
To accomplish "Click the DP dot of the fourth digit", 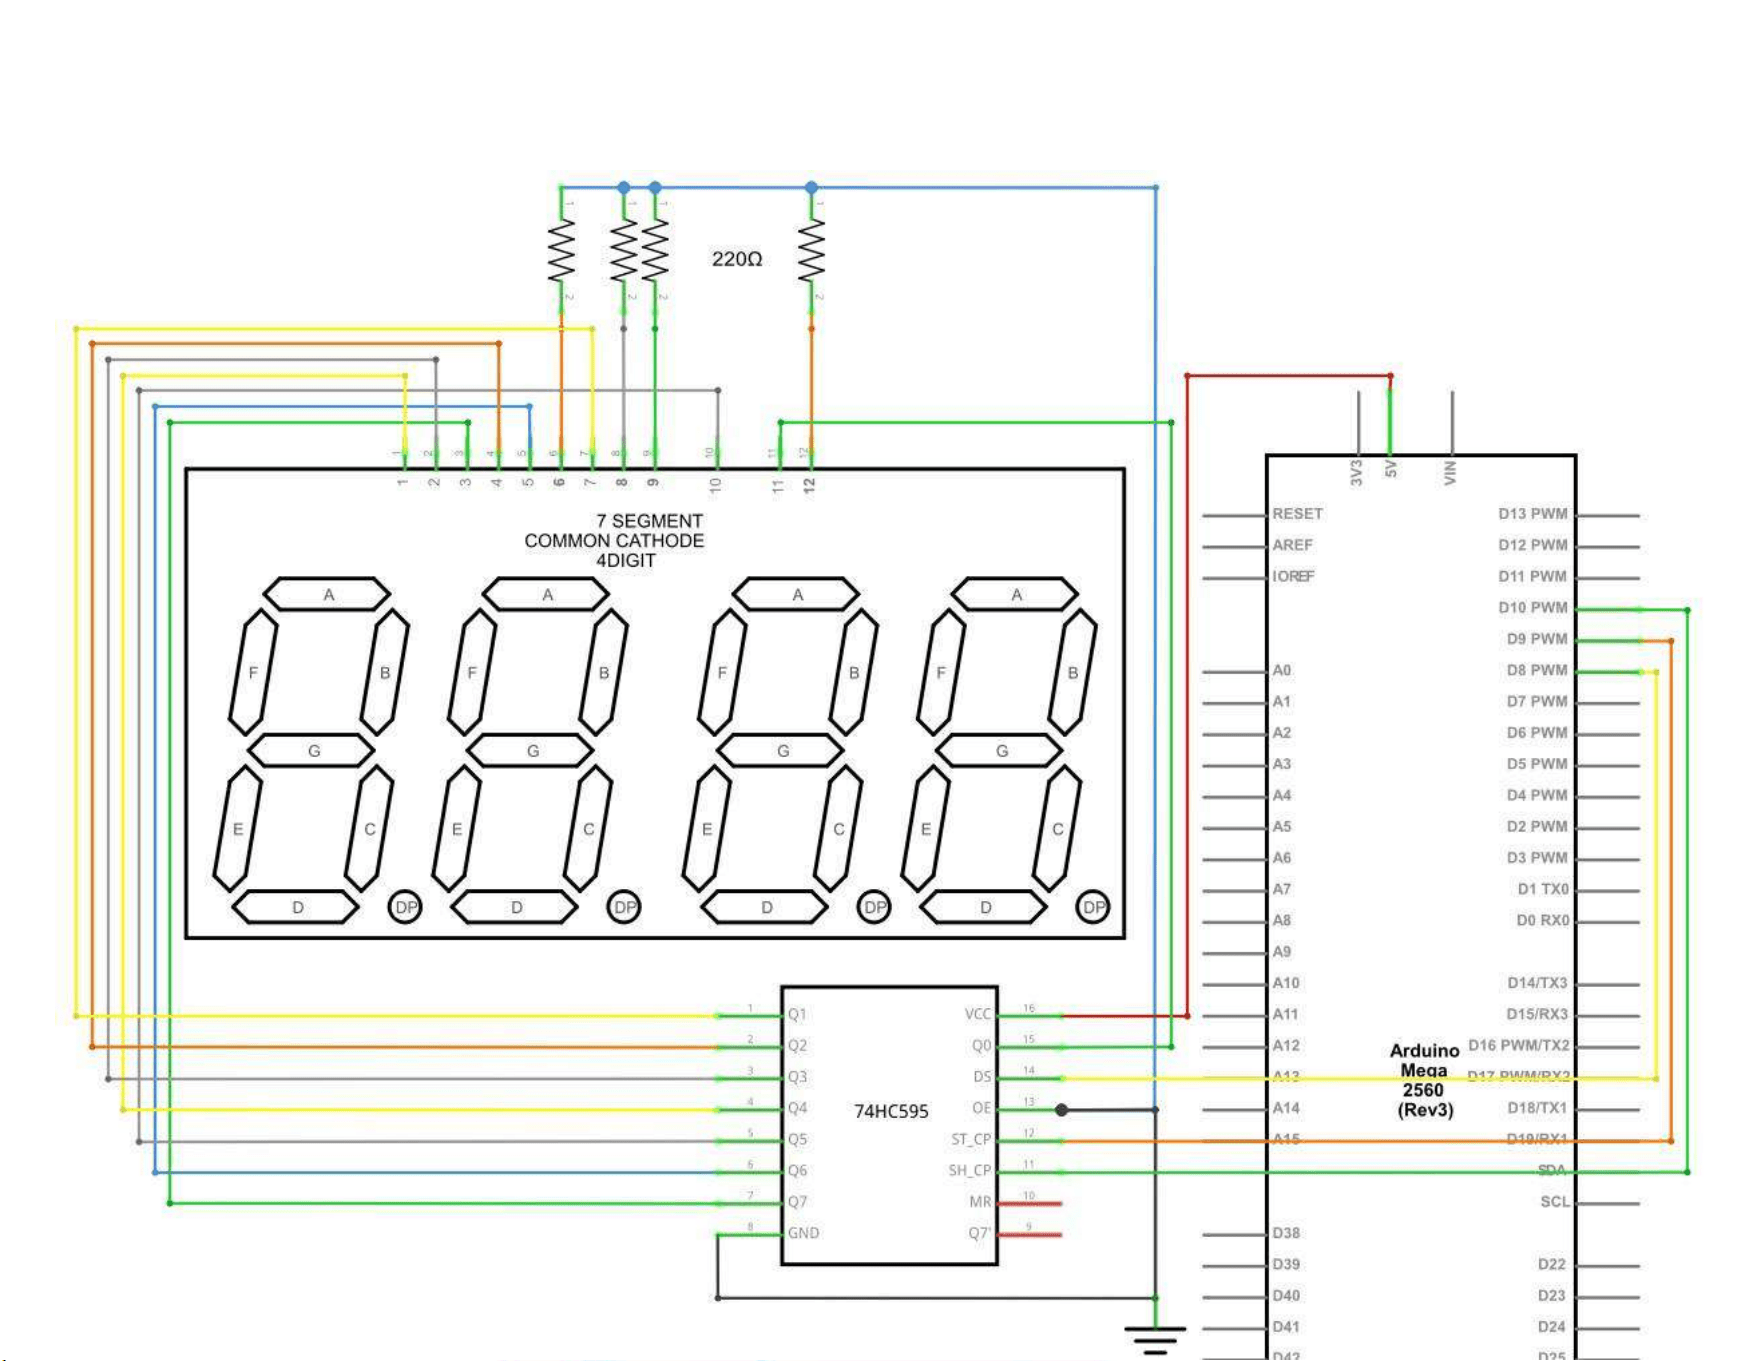I will (x=1093, y=907).
